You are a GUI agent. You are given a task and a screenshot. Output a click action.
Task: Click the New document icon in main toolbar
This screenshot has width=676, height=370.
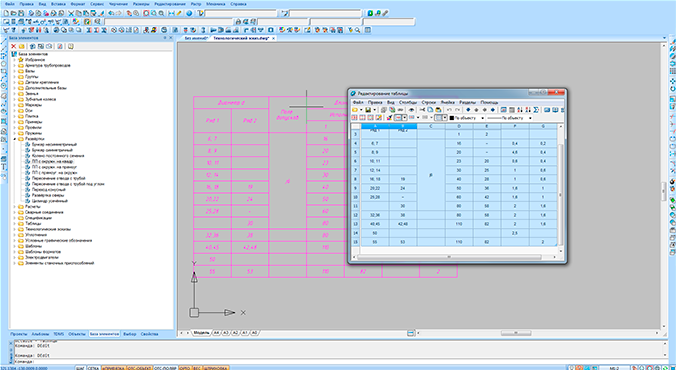tap(6, 13)
